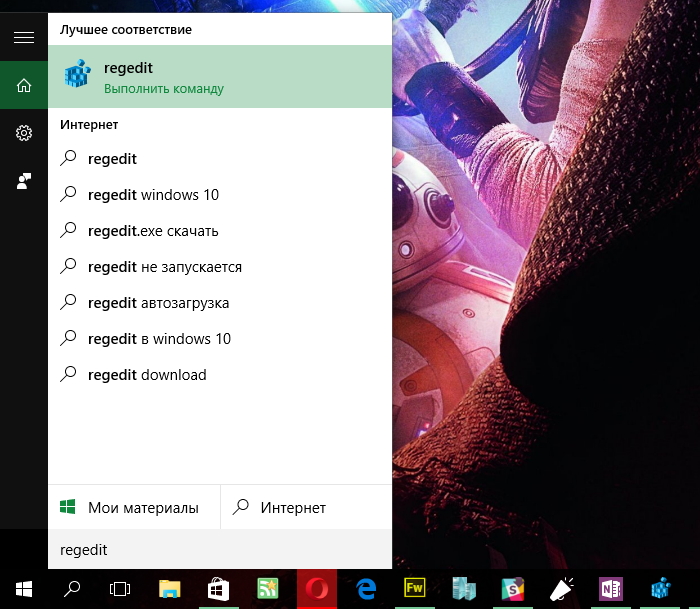
Task: Open the green RSS star app on taskbar
Action: coord(268,589)
